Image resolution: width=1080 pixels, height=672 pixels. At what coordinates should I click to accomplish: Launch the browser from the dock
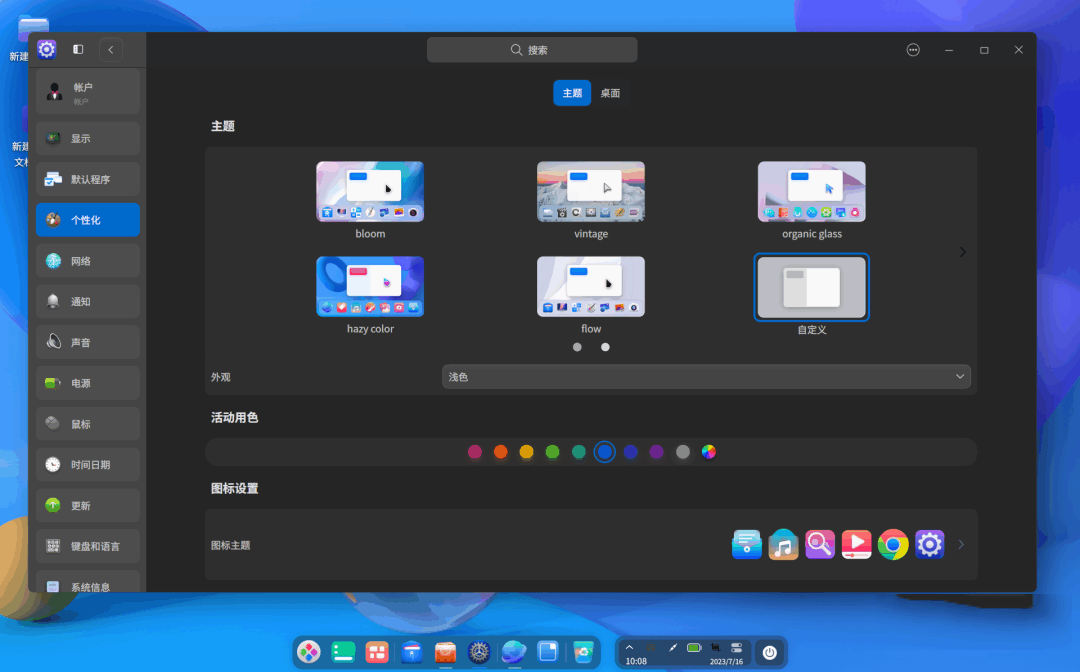point(513,651)
